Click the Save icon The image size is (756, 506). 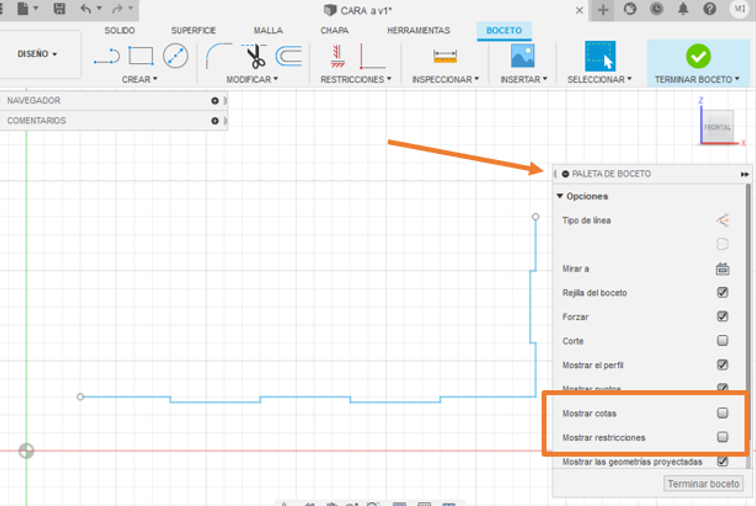59,9
